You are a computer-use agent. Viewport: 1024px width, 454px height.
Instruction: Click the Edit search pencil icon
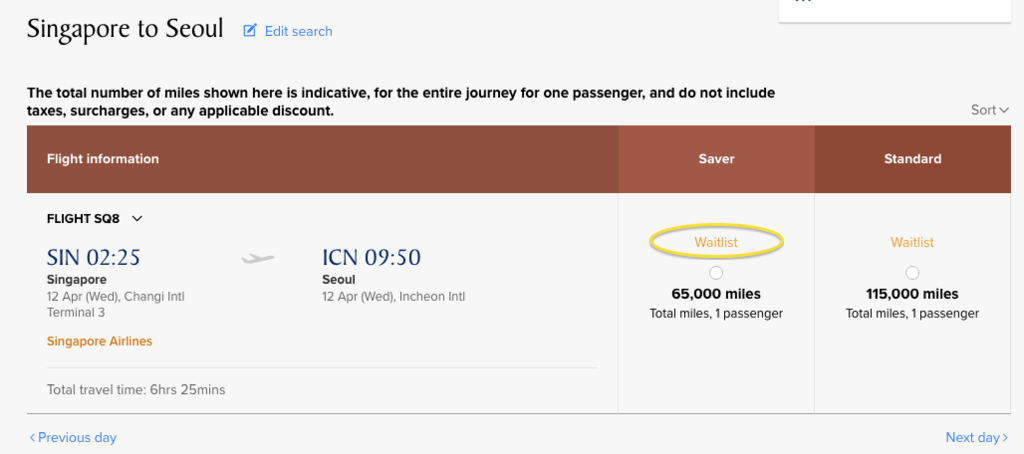[250, 31]
